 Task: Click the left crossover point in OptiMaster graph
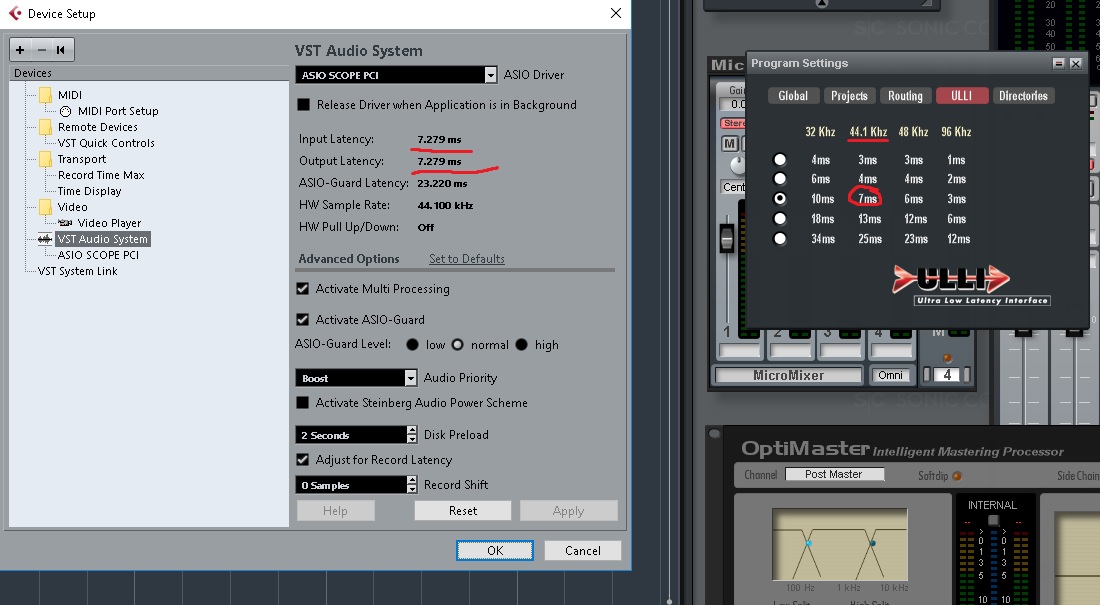coord(808,544)
